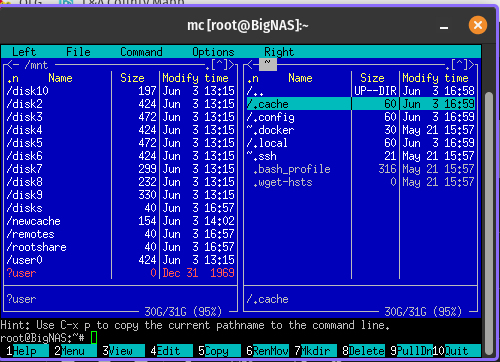Sort right panel by Name column

(x=300, y=78)
